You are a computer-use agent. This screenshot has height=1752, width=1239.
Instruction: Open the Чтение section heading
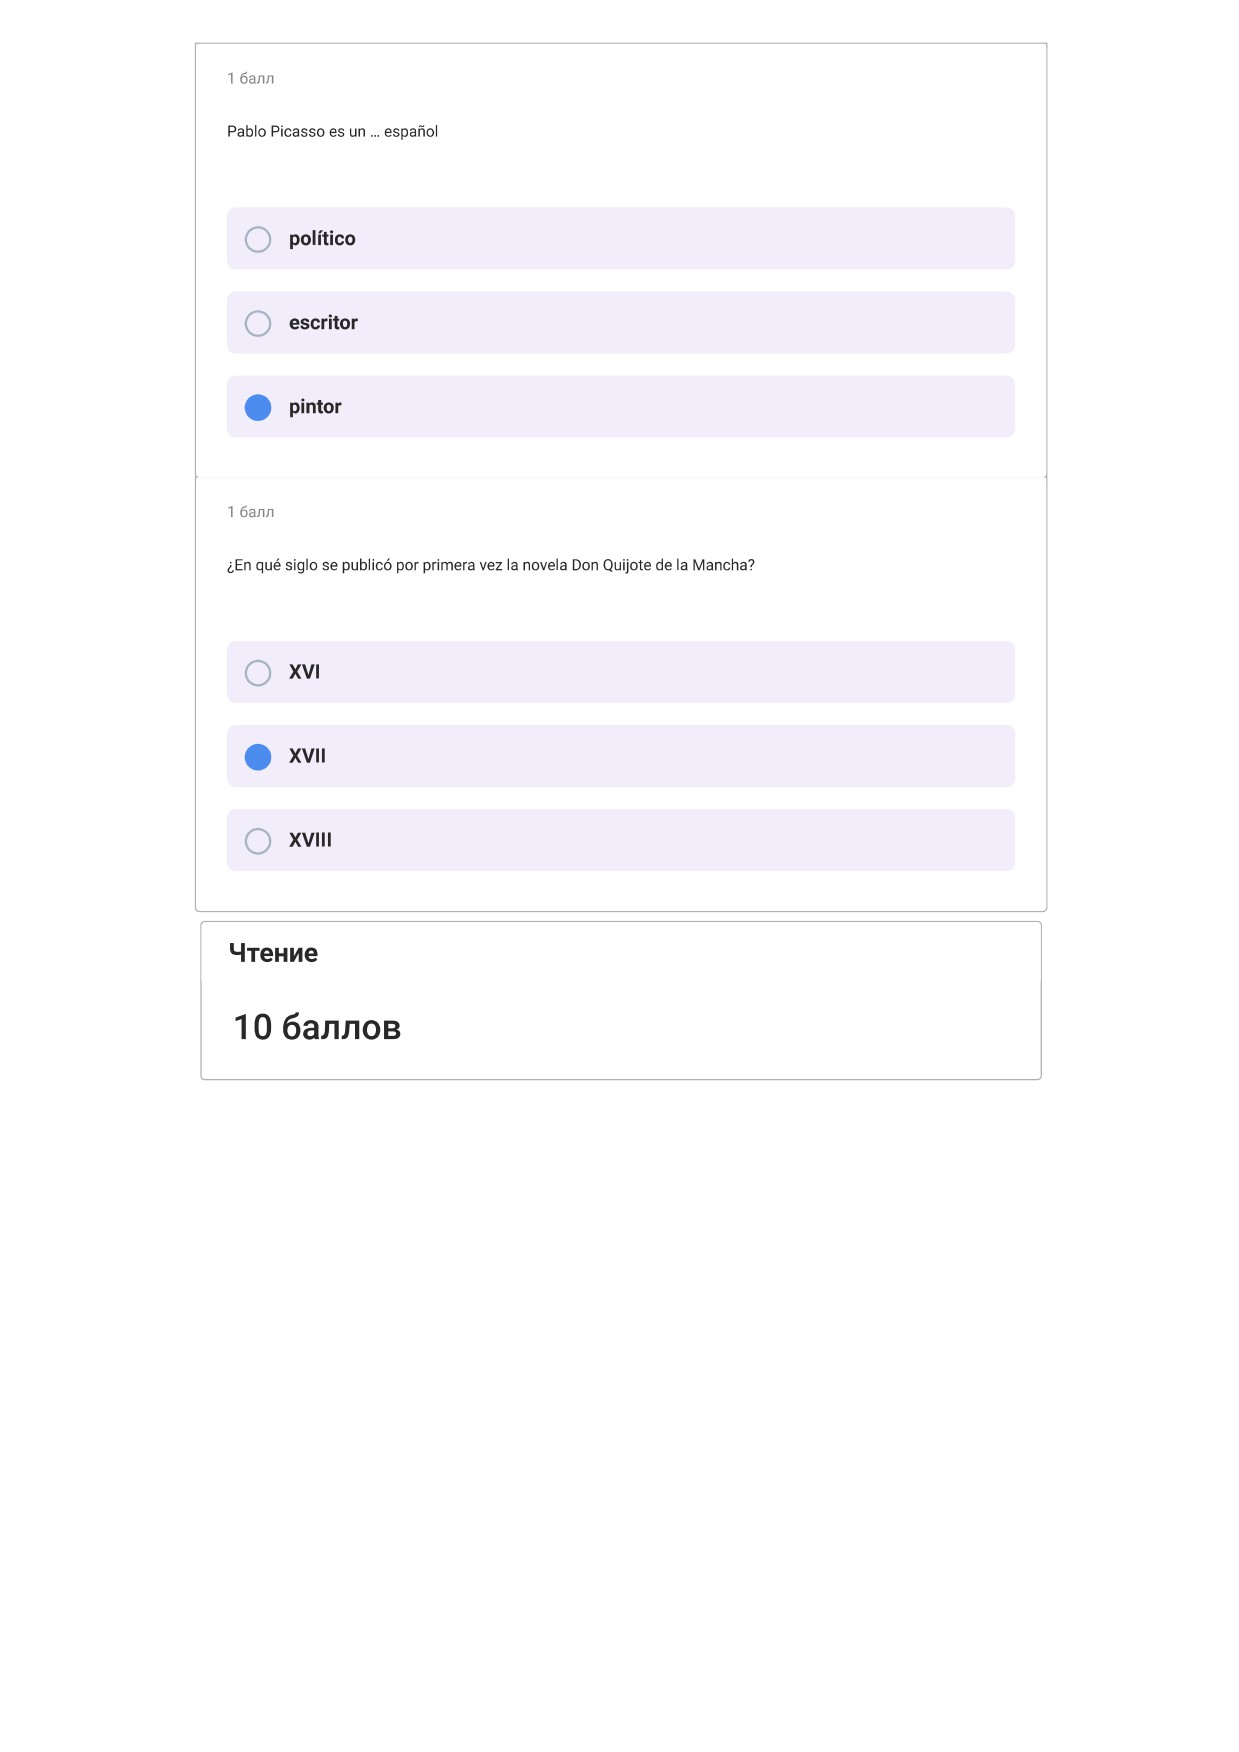tap(273, 953)
